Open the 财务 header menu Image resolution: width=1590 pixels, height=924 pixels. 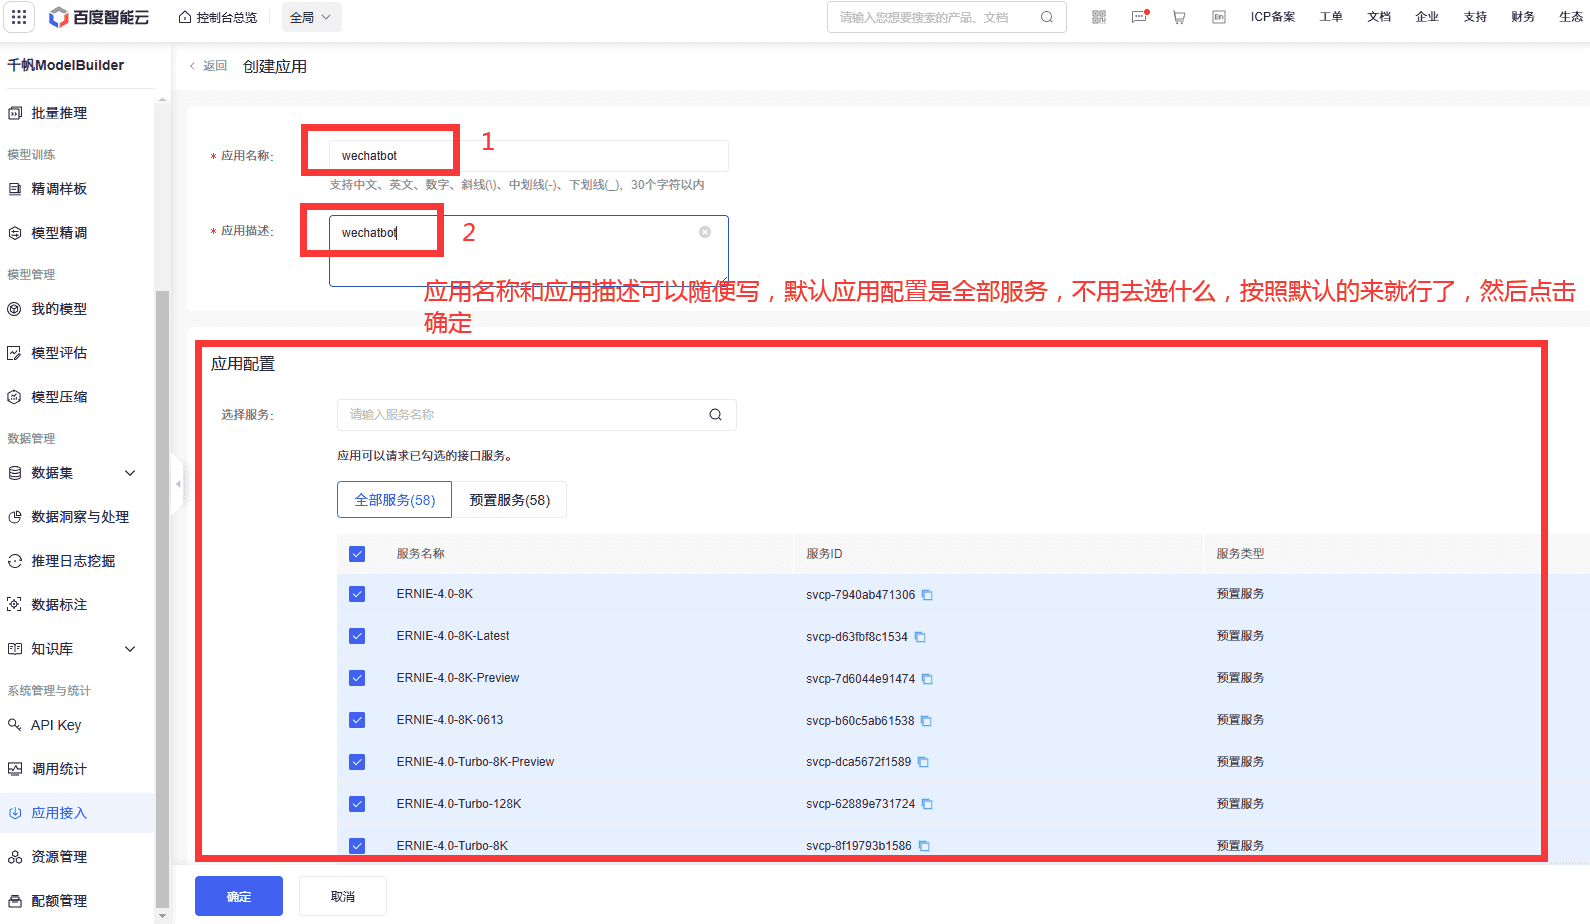(1523, 17)
